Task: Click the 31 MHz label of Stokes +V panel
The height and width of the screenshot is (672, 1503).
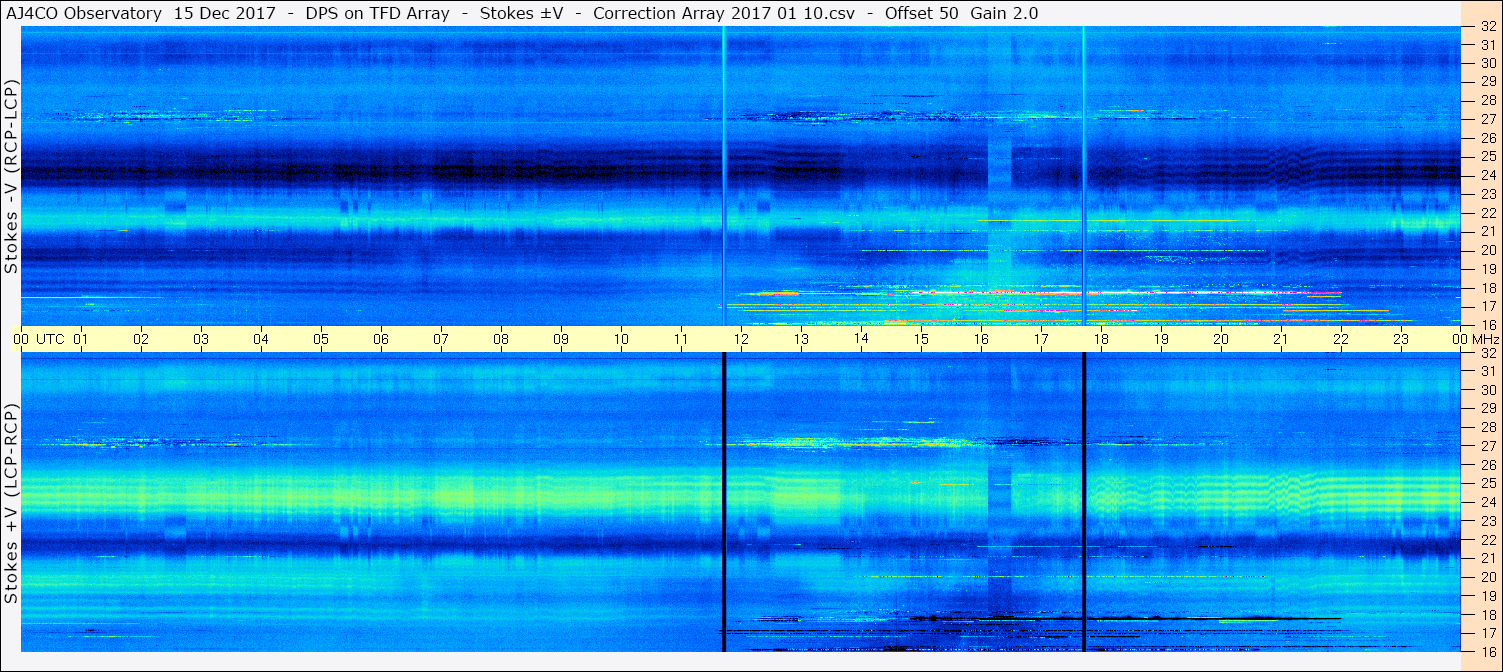Action: (x=1487, y=371)
